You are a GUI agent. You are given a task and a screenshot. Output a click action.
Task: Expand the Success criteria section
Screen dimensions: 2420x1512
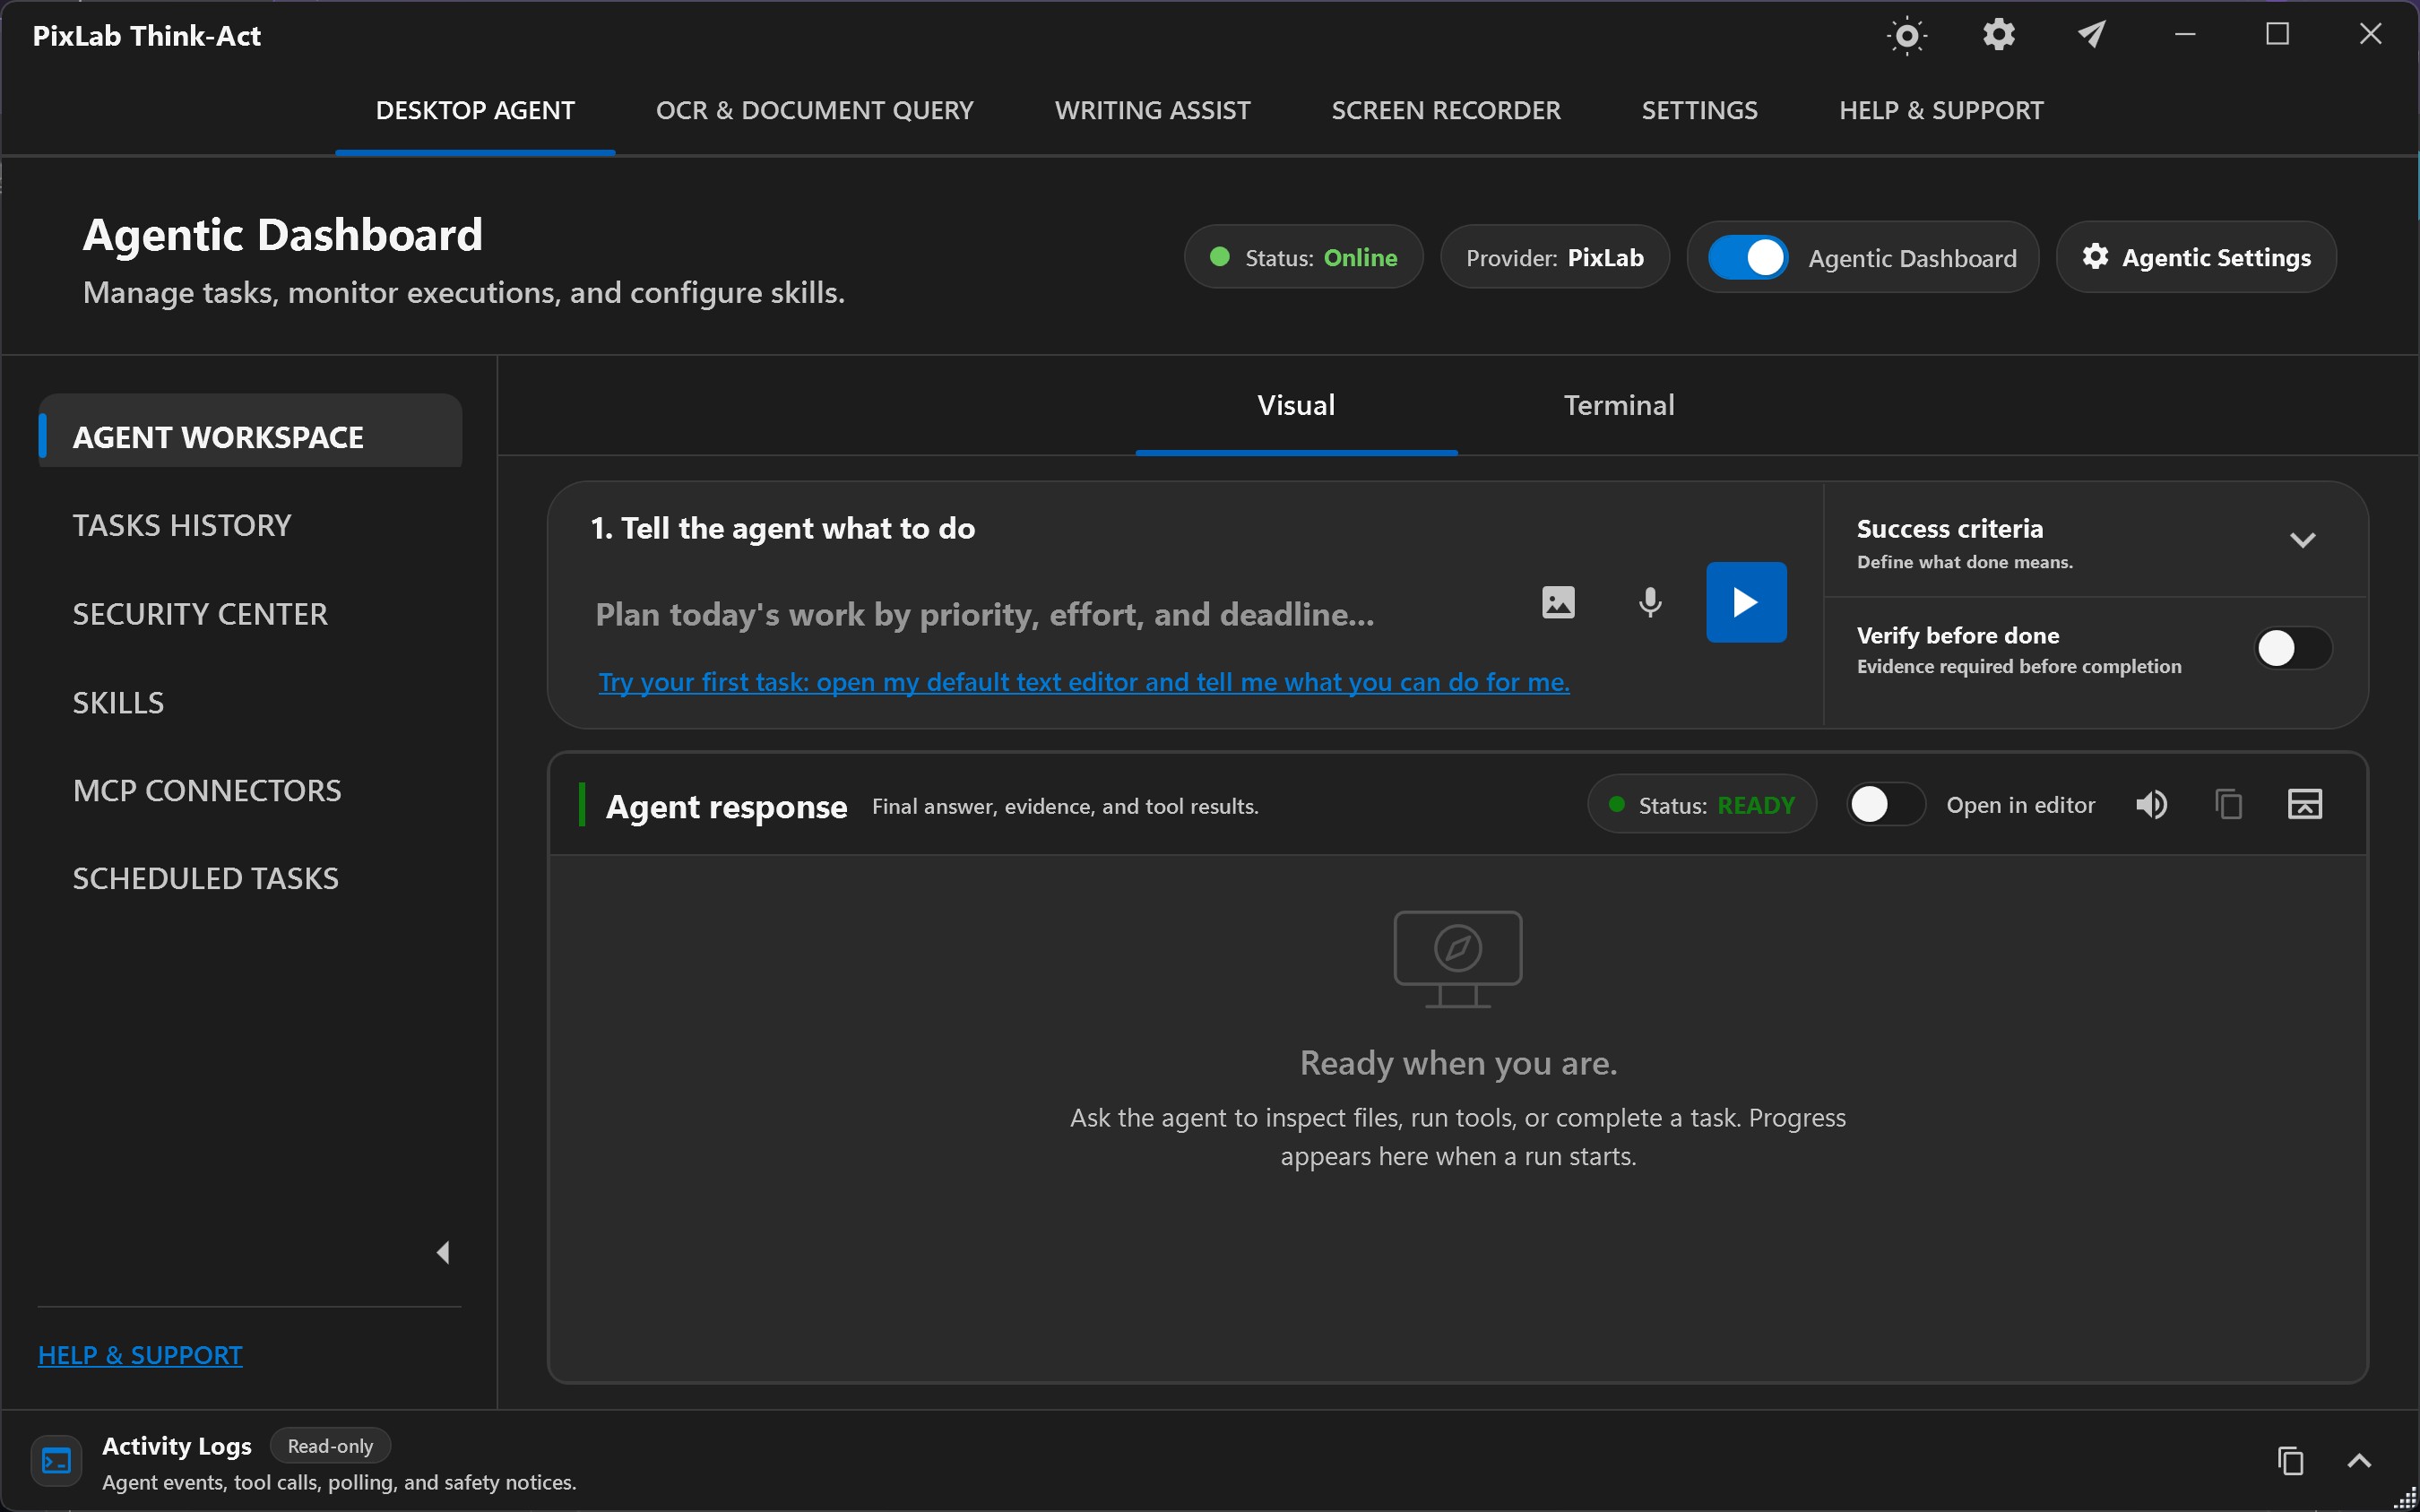2302,541
